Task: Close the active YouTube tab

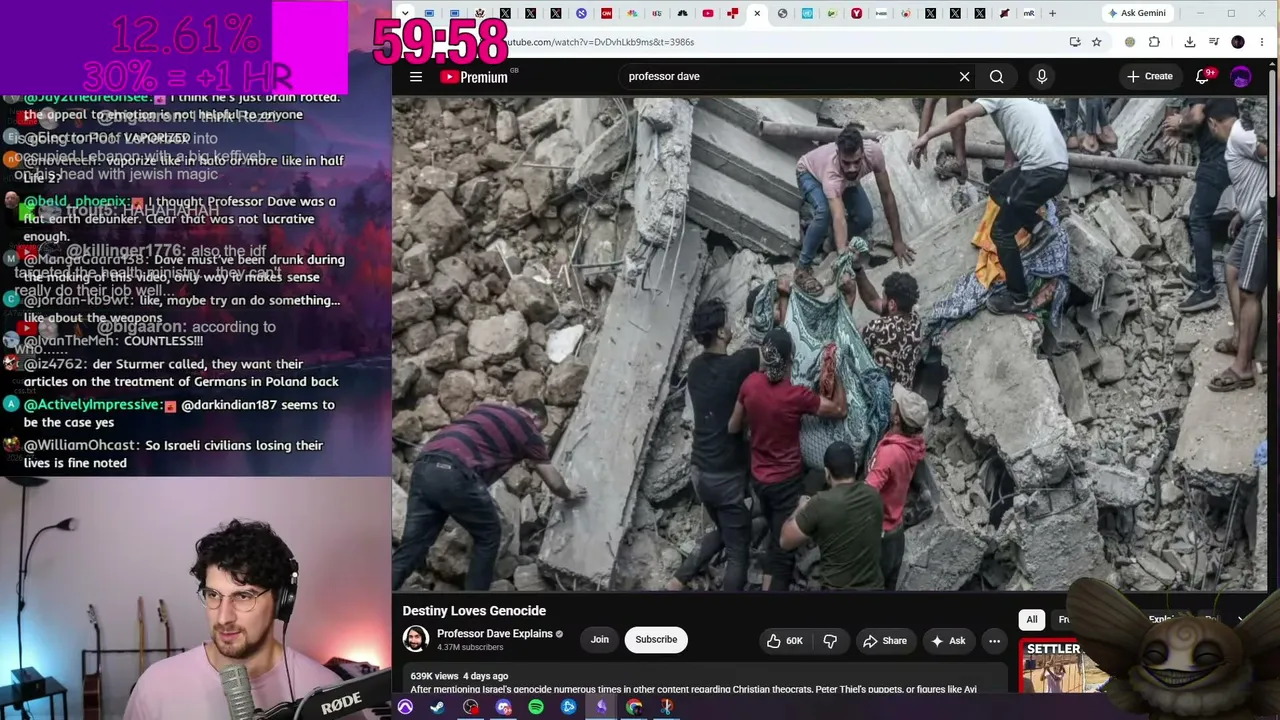Action: 757,13
